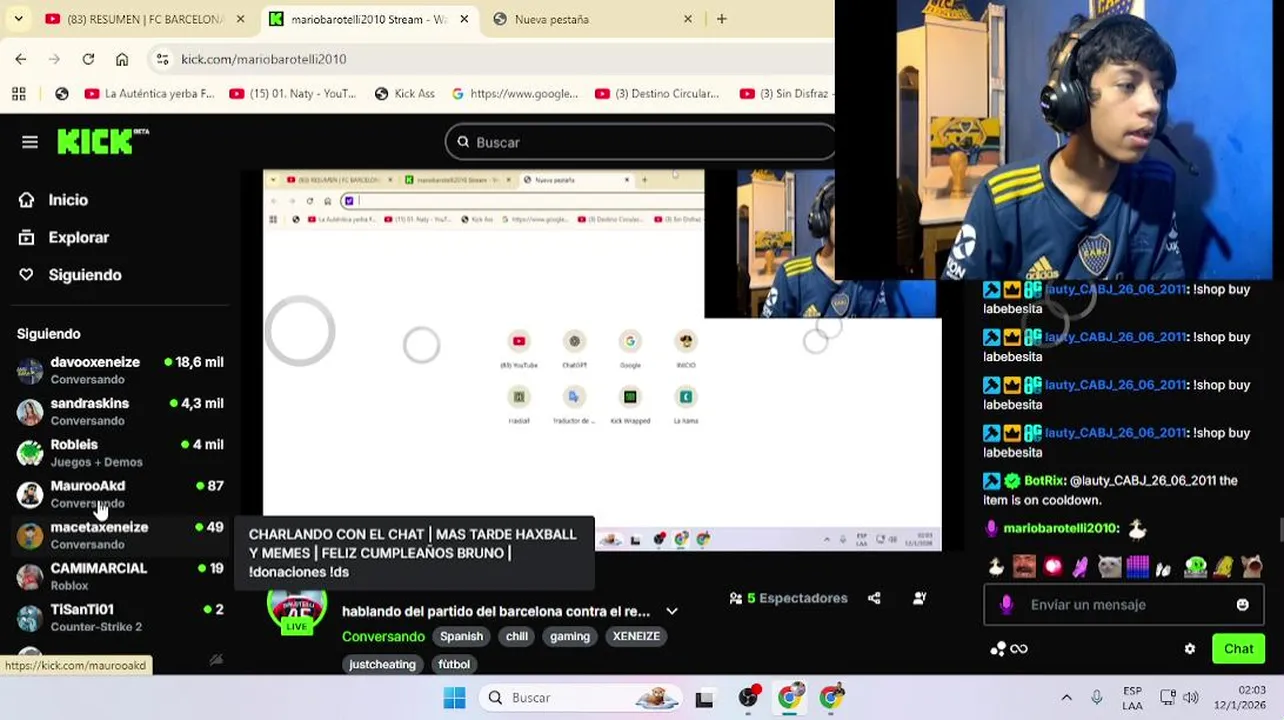
Task: Select the gaming tag
Action: 570,636
